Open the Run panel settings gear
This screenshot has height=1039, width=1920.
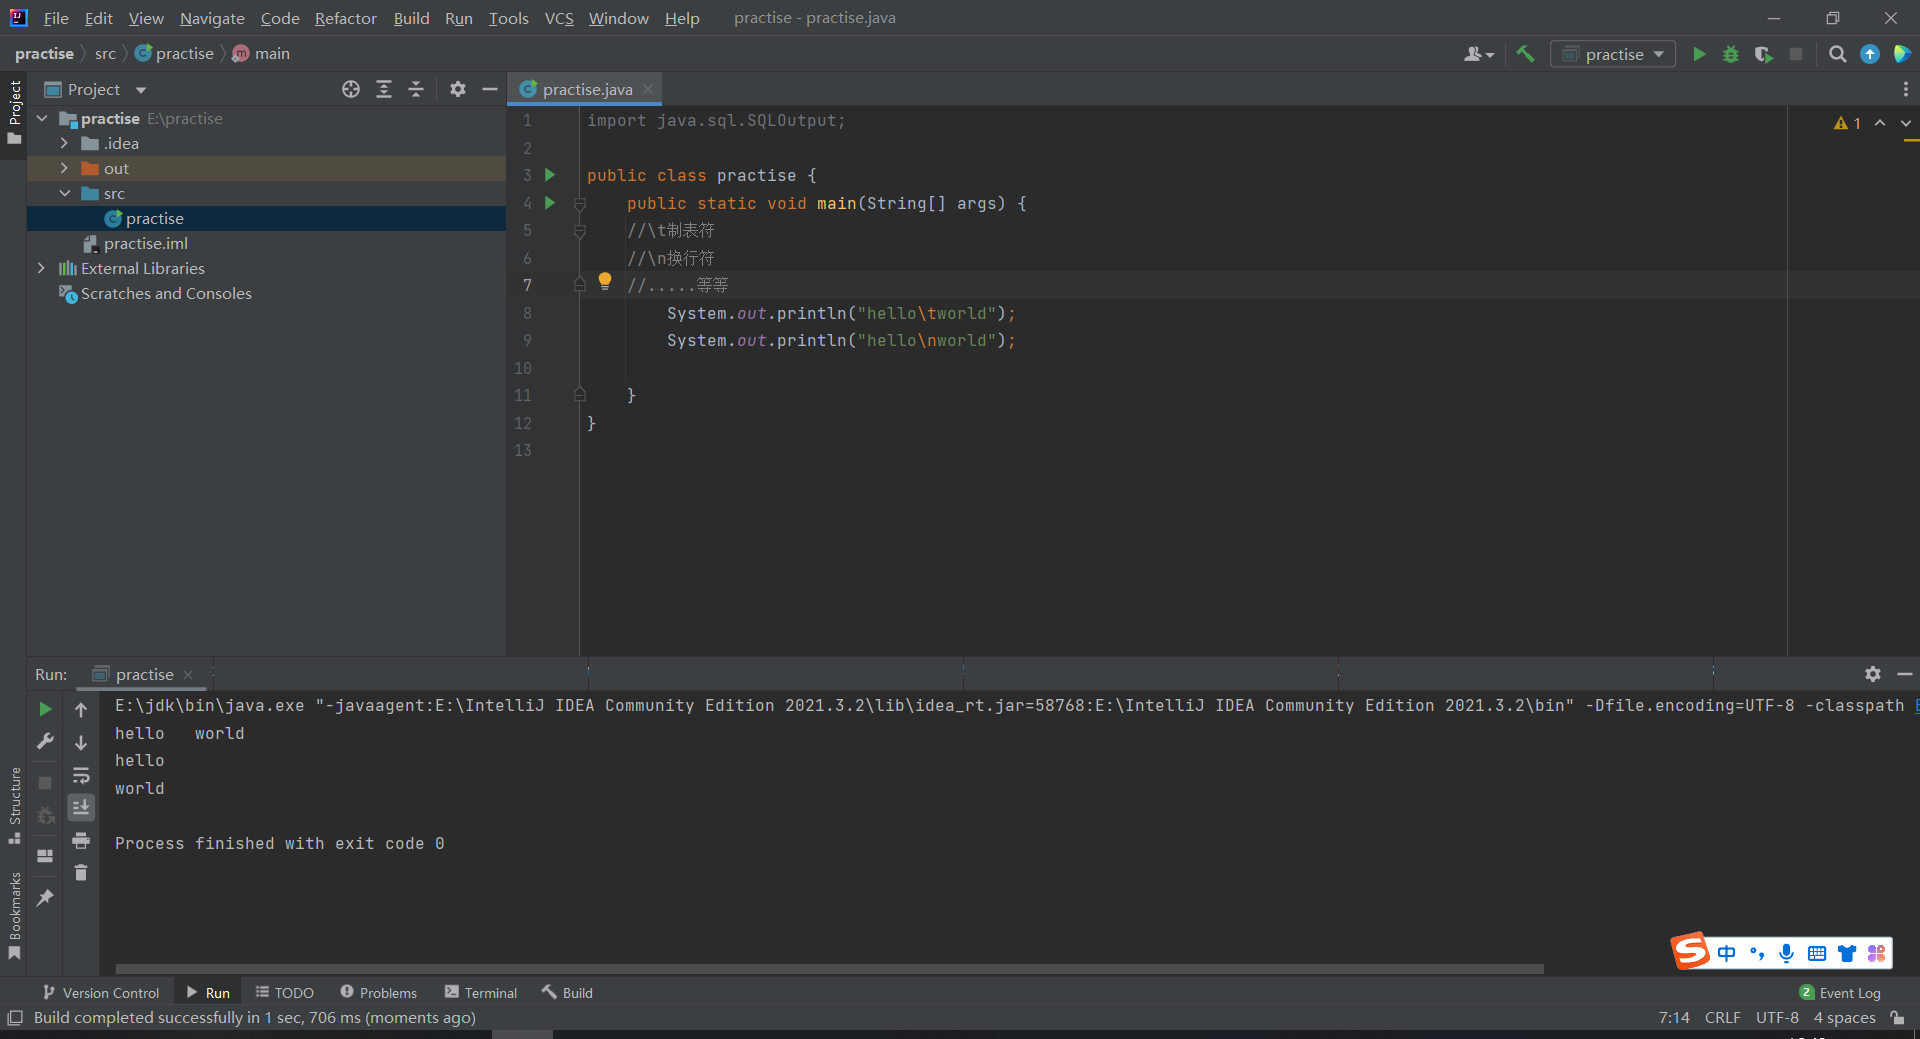tap(1873, 674)
